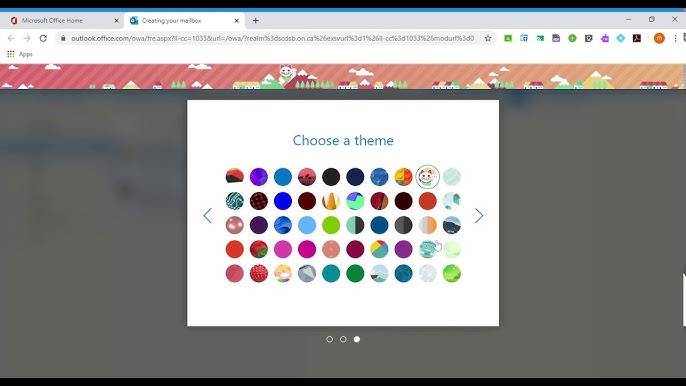Close the Microsoft Office Home tab
This screenshot has width=686, height=386.
tap(116, 21)
